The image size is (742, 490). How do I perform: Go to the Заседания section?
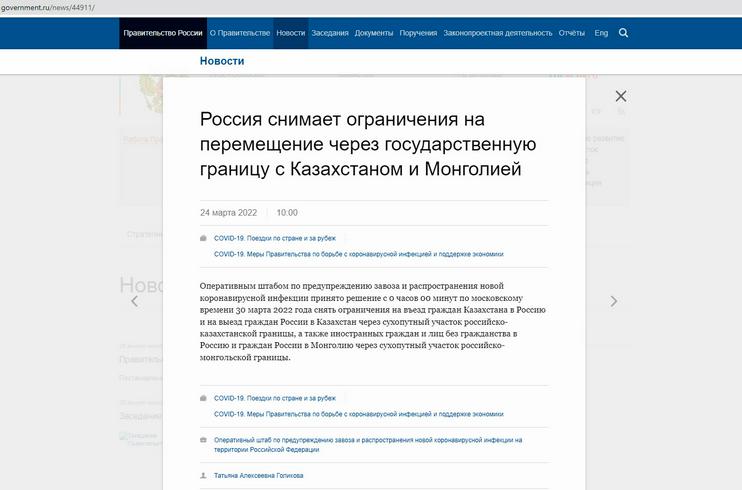(330, 33)
